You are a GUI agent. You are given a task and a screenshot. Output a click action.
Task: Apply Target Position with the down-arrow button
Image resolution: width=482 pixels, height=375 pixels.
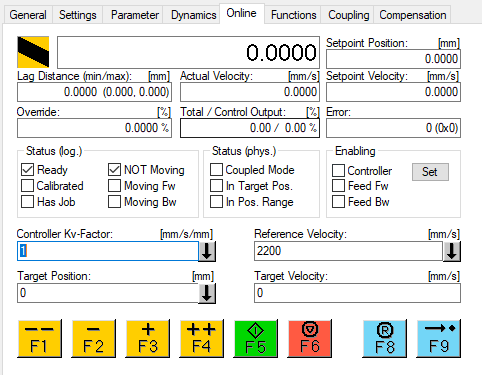pyautogui.click(x=207, y=293)
